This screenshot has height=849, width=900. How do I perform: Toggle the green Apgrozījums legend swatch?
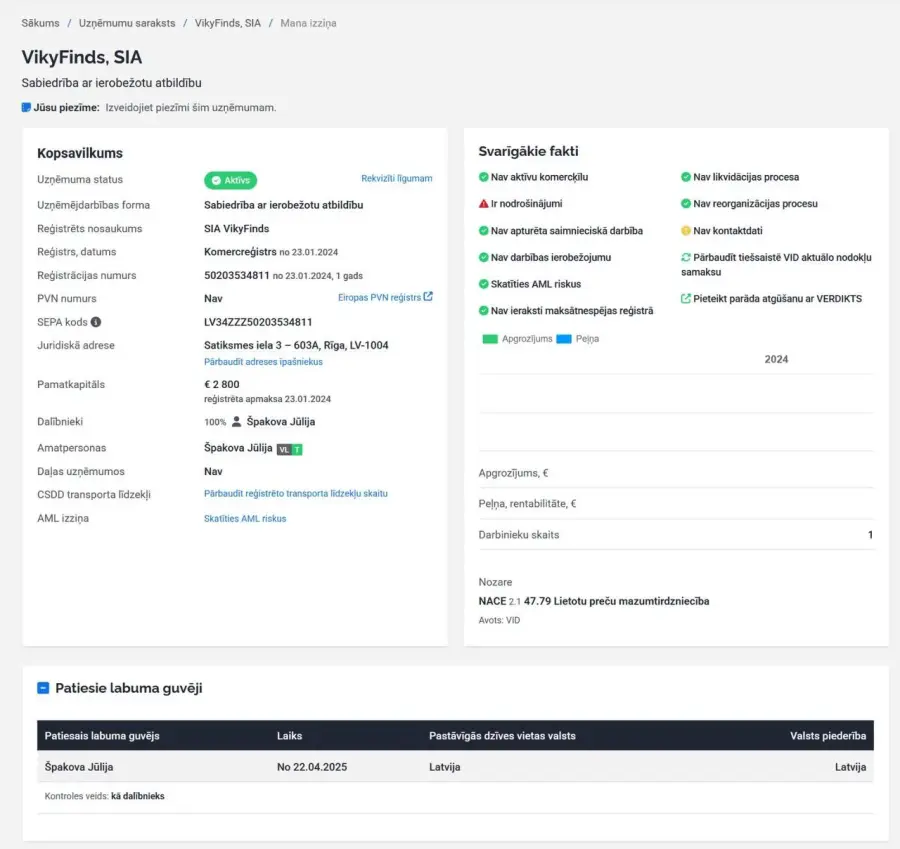(x=490, y=339)
